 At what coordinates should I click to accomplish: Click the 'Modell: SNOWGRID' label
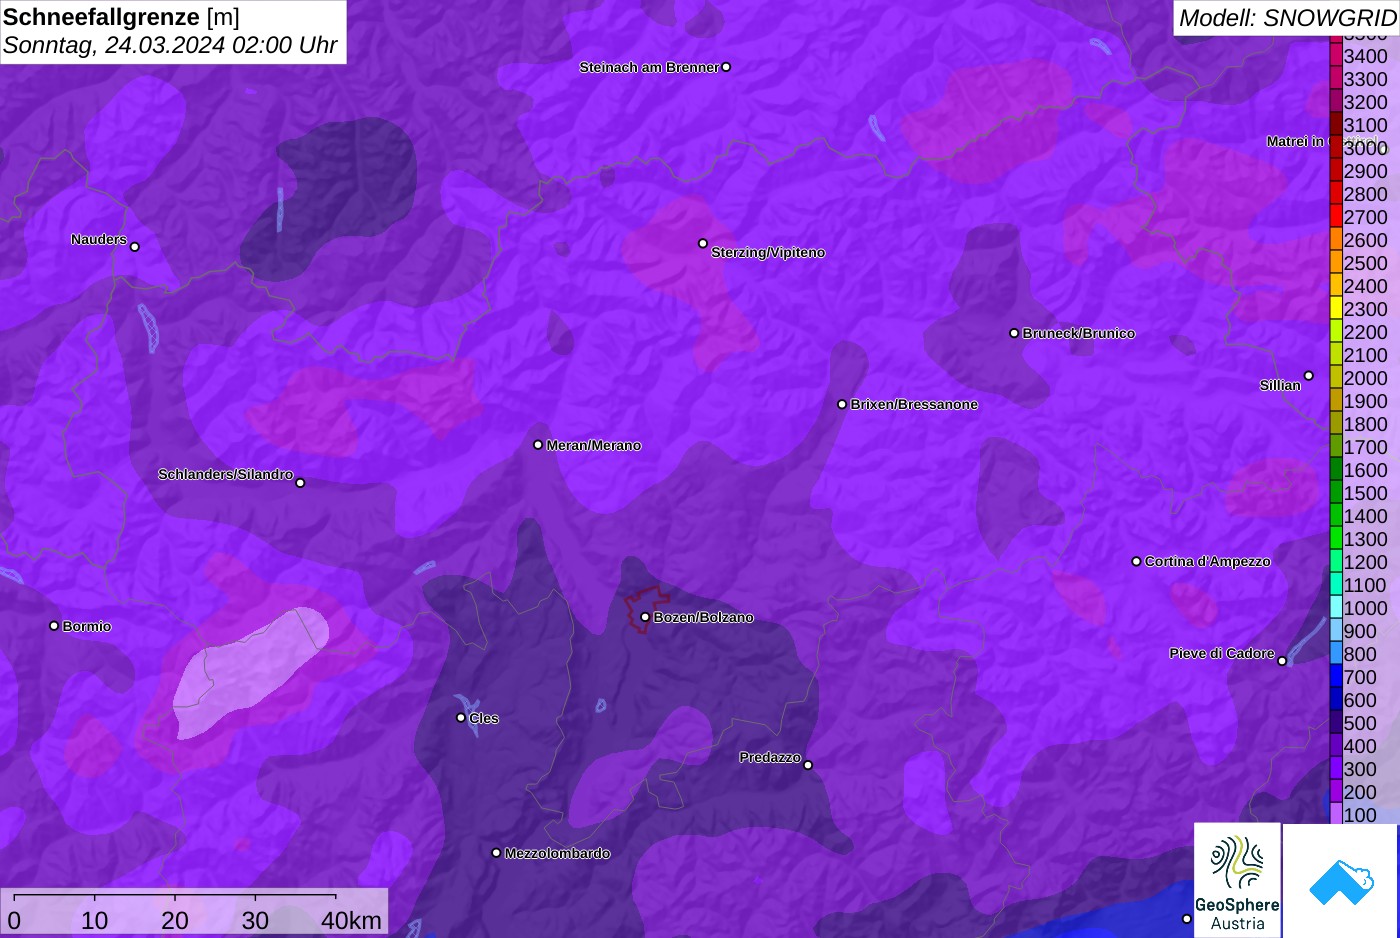click(1287, 18)
